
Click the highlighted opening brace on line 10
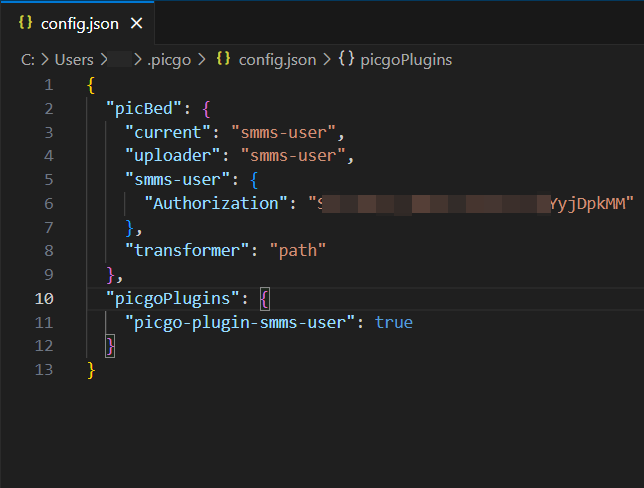point(264,299)
